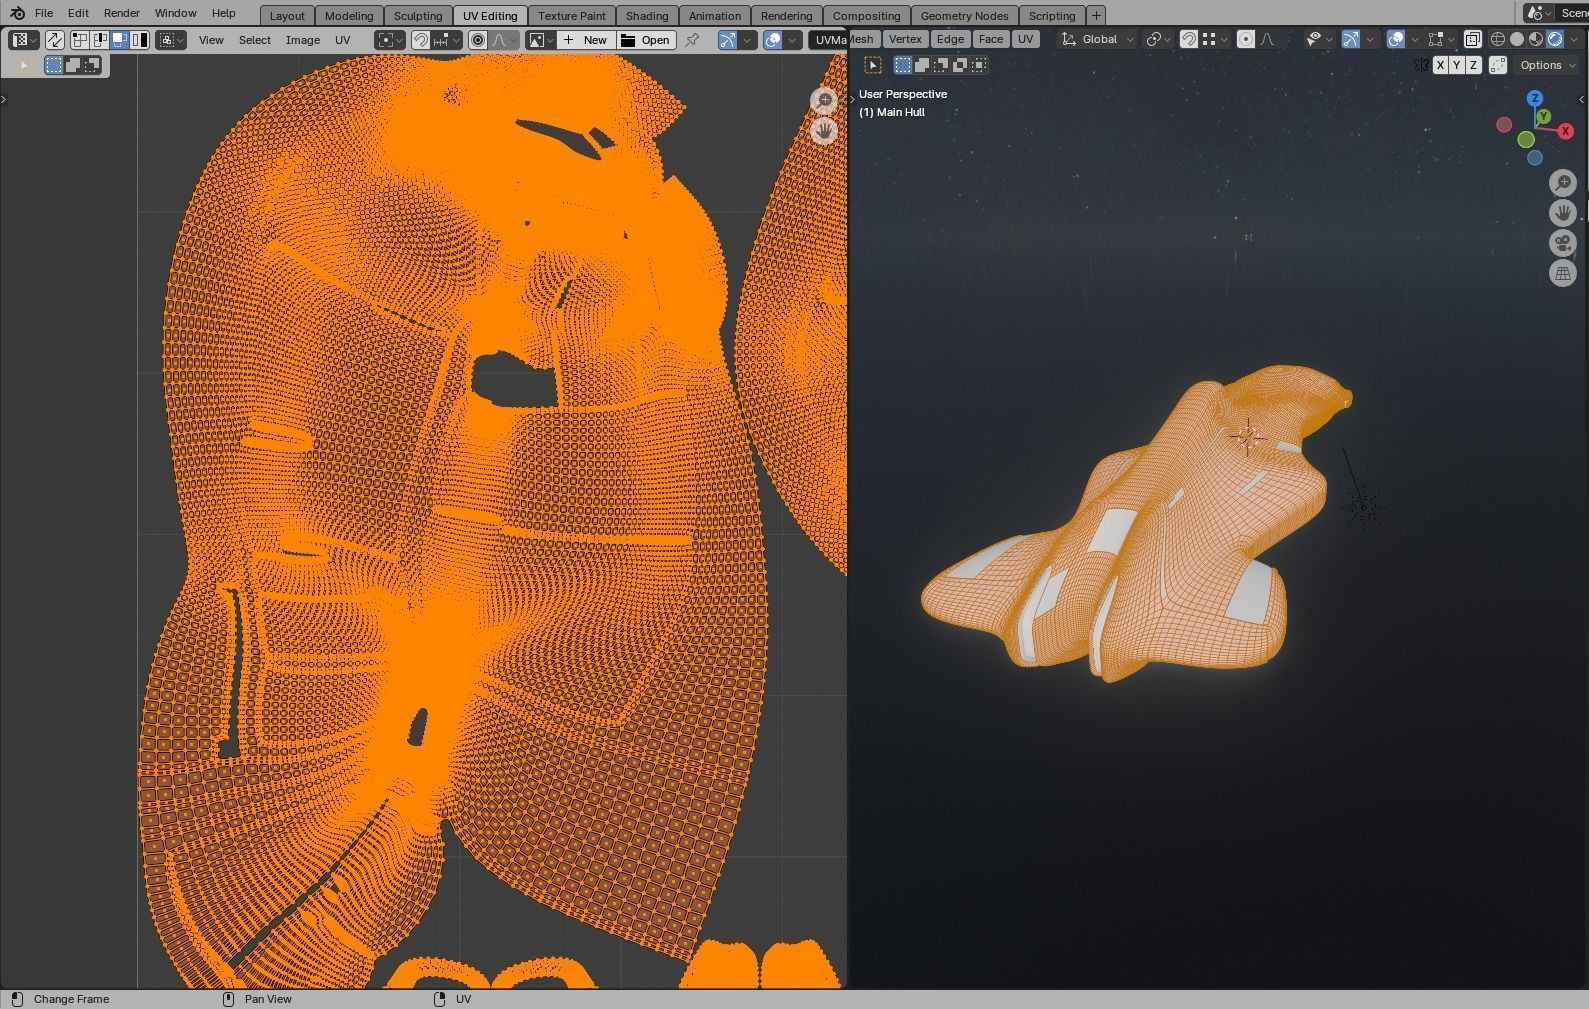This screenshot has width=1589, height=1009.
Task: Open the UV editor UV menu
Action: 343,40
